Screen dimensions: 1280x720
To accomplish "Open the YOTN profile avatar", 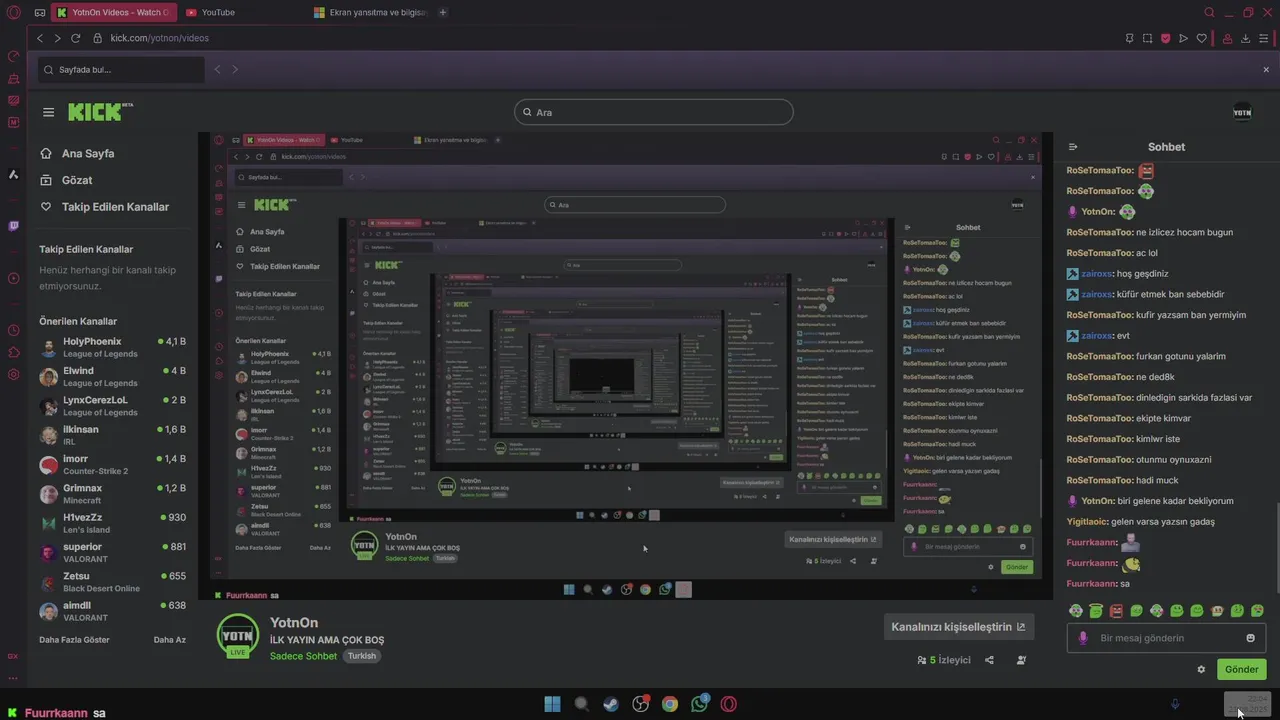I will coord(1242,112).
